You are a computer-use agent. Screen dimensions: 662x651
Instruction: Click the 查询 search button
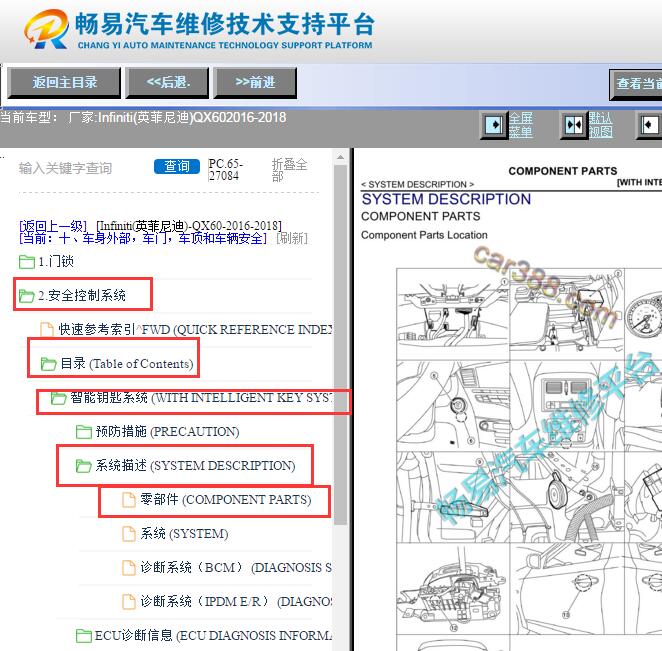pyautogui.click(x=177, y=166)
